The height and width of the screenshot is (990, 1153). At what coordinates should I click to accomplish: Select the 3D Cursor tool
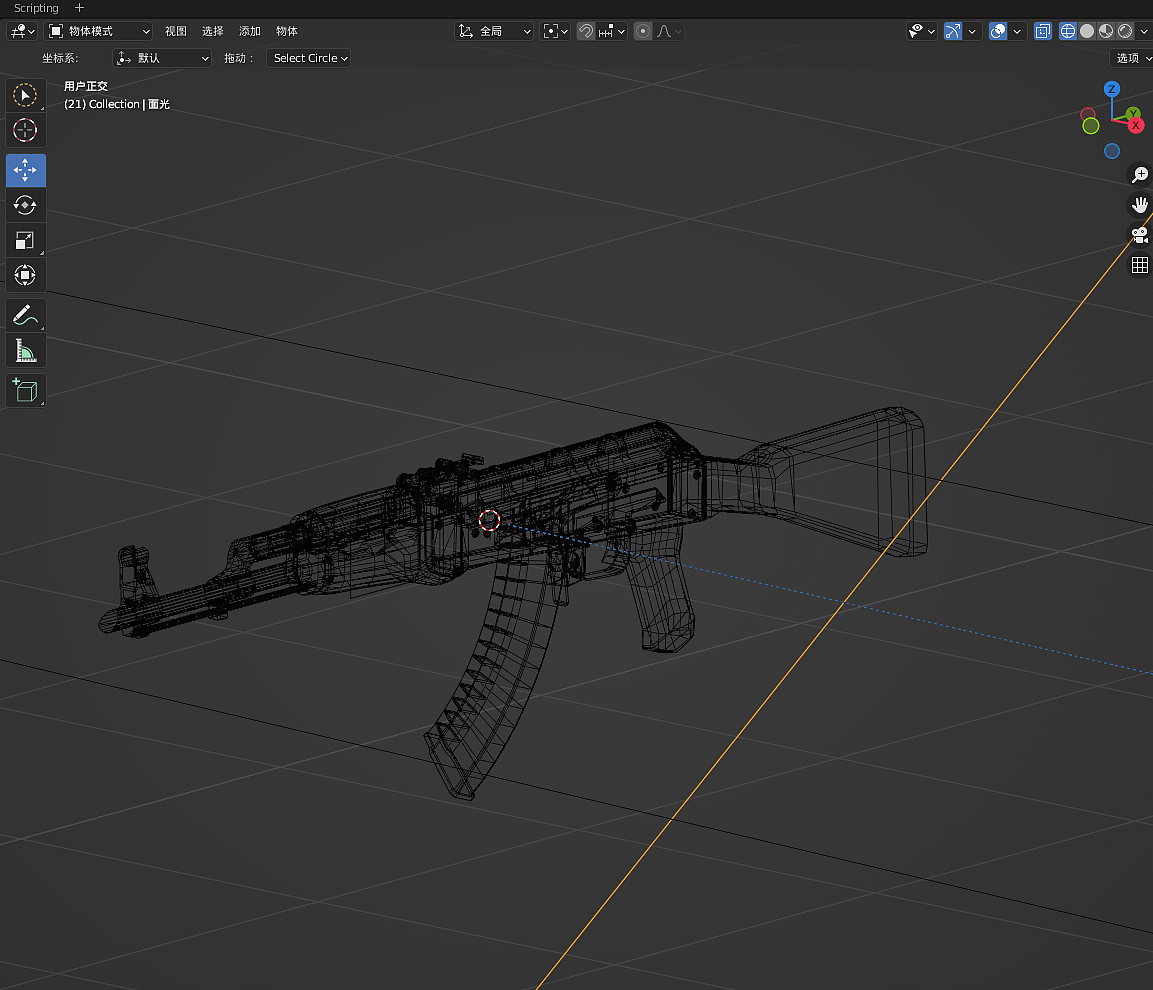tap(25, 130)
